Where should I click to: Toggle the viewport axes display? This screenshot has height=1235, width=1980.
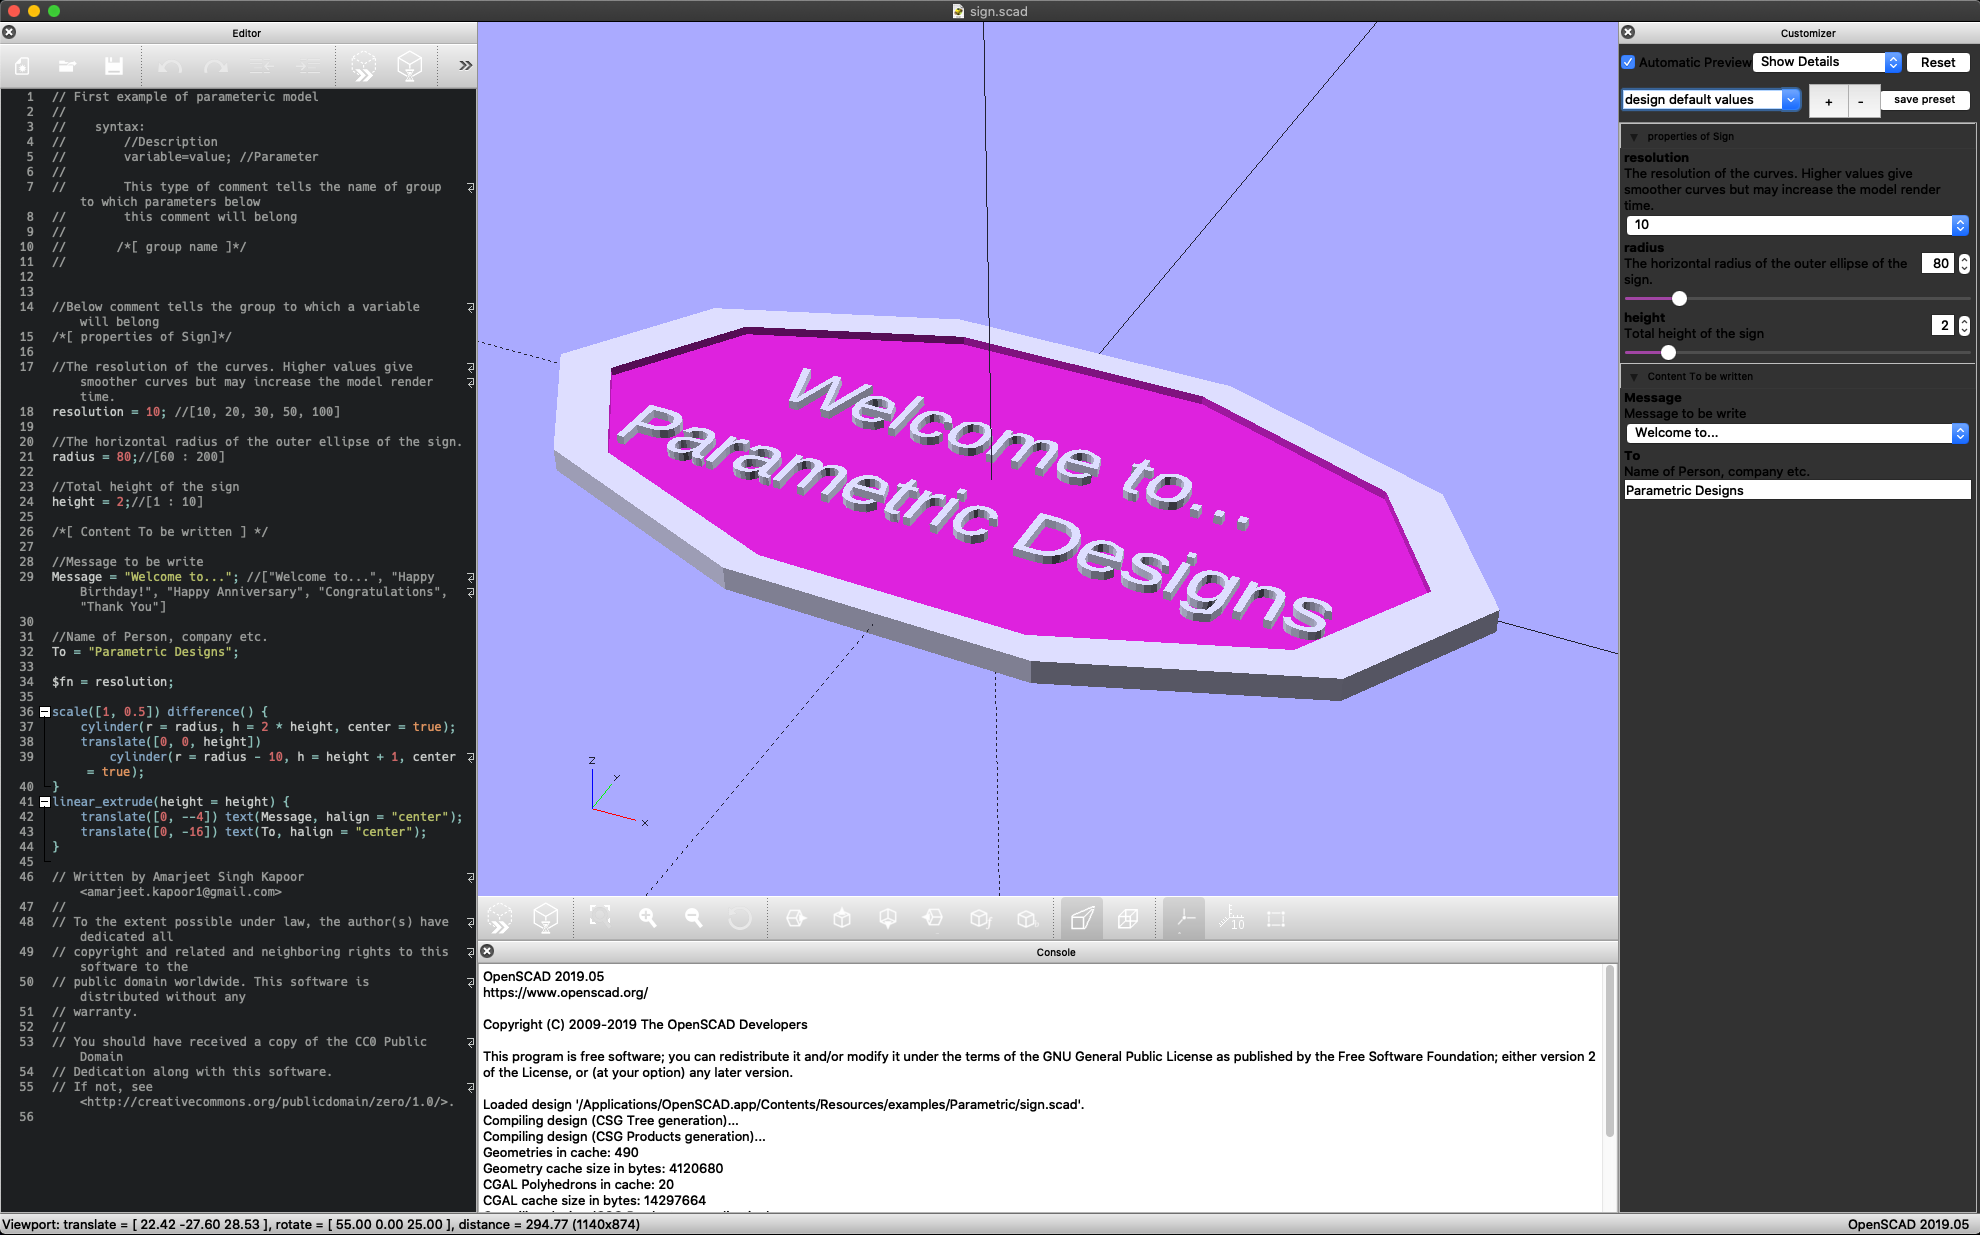[1184, 918]
